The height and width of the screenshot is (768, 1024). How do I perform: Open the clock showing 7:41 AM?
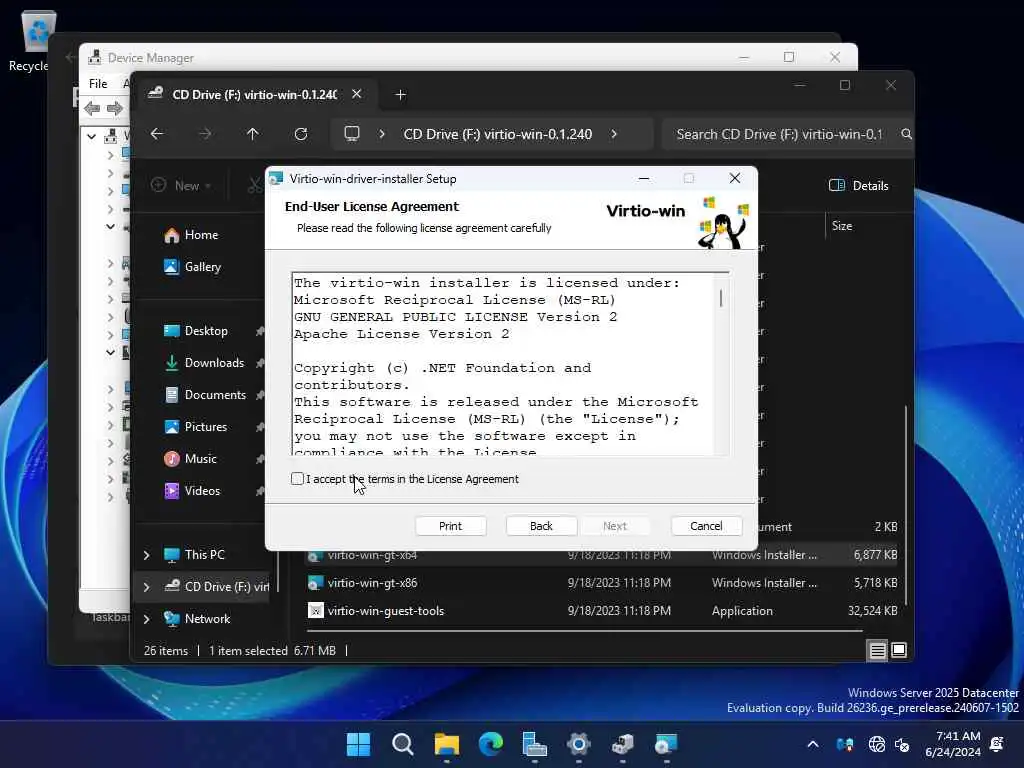(x=953, y=744)
